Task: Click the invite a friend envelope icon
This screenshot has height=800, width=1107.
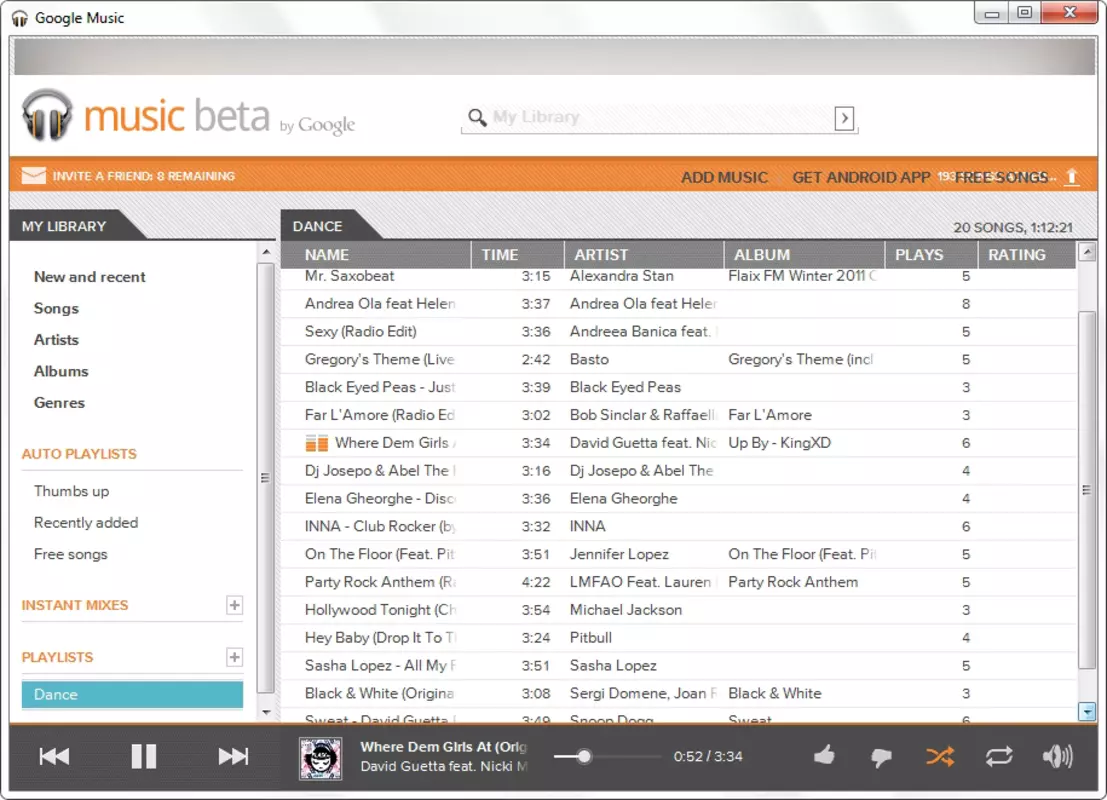Action: tap(33, 176)
